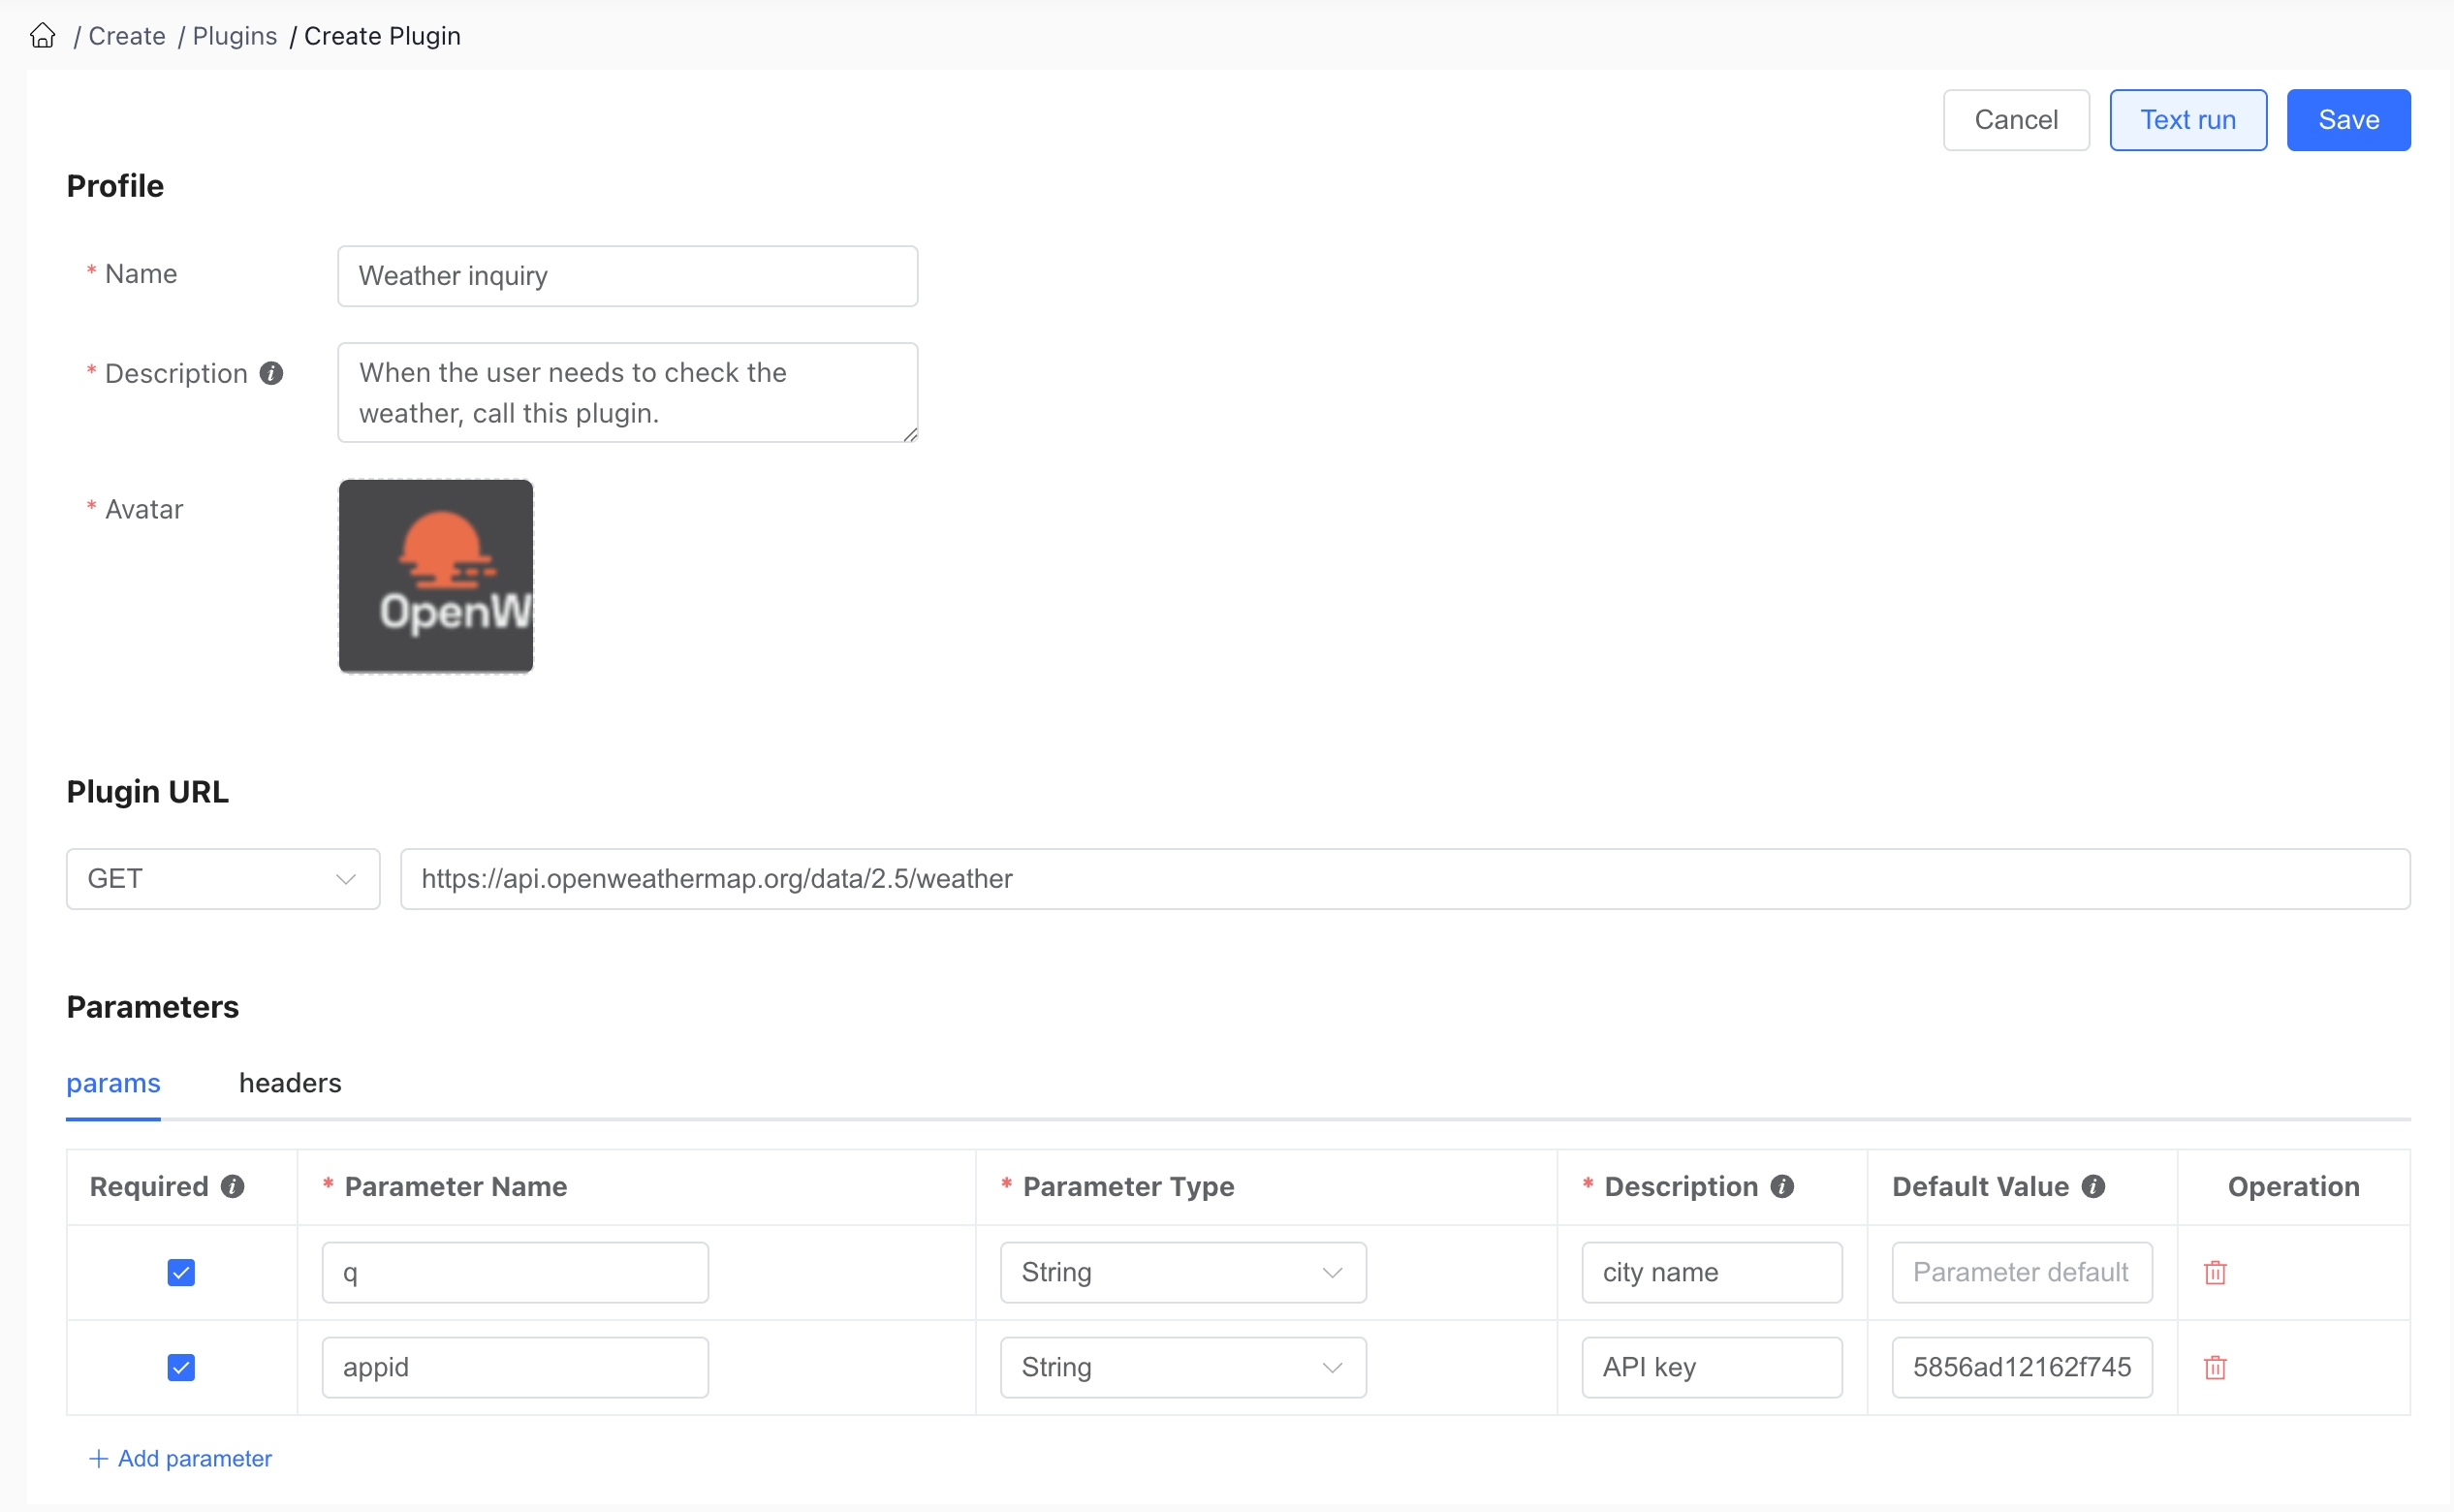Click empty default value field for q
Viewport: 2454px width, 1512px height.
click(x=2022, y=1272)
